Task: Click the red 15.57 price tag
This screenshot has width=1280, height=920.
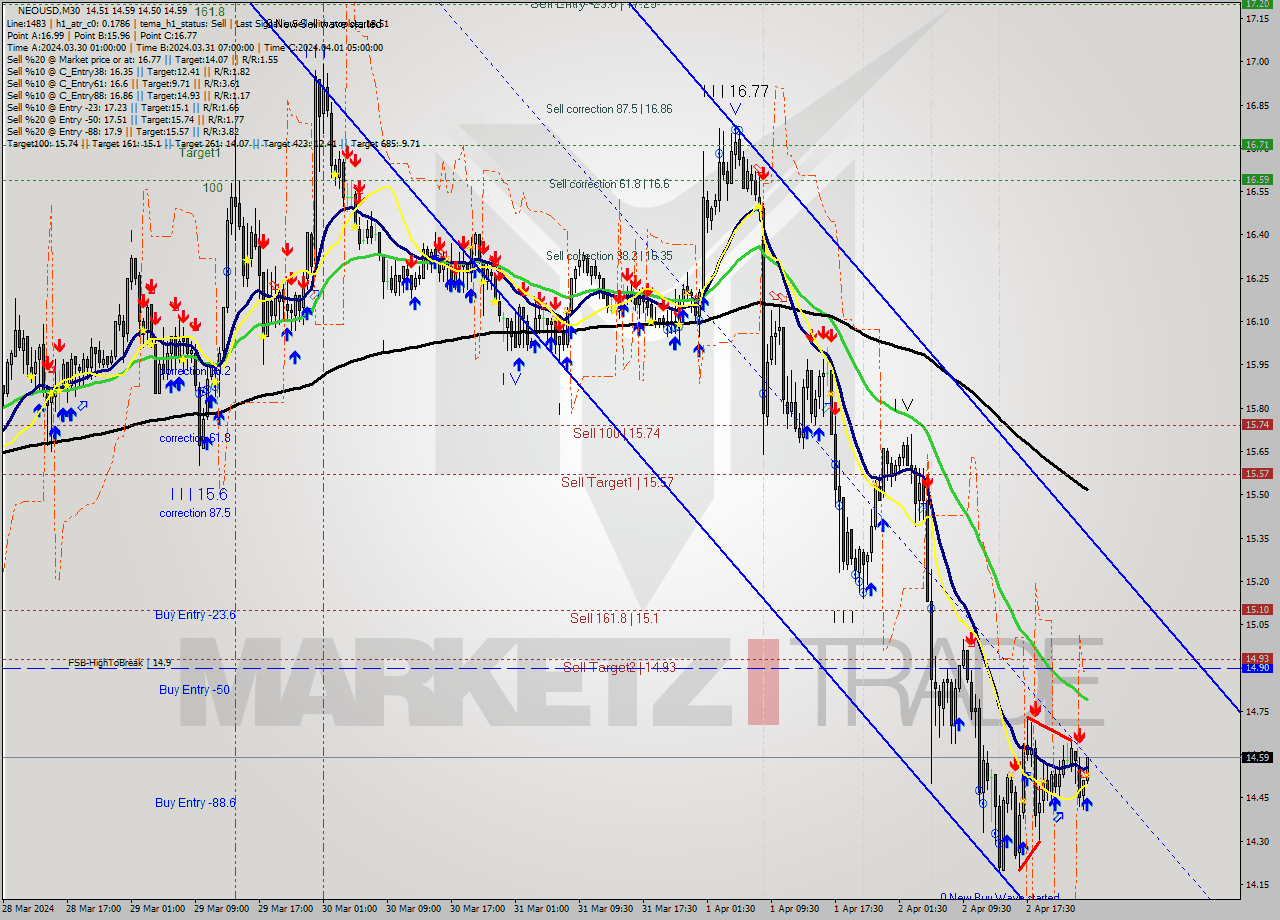Action: tap(1257, 473)
